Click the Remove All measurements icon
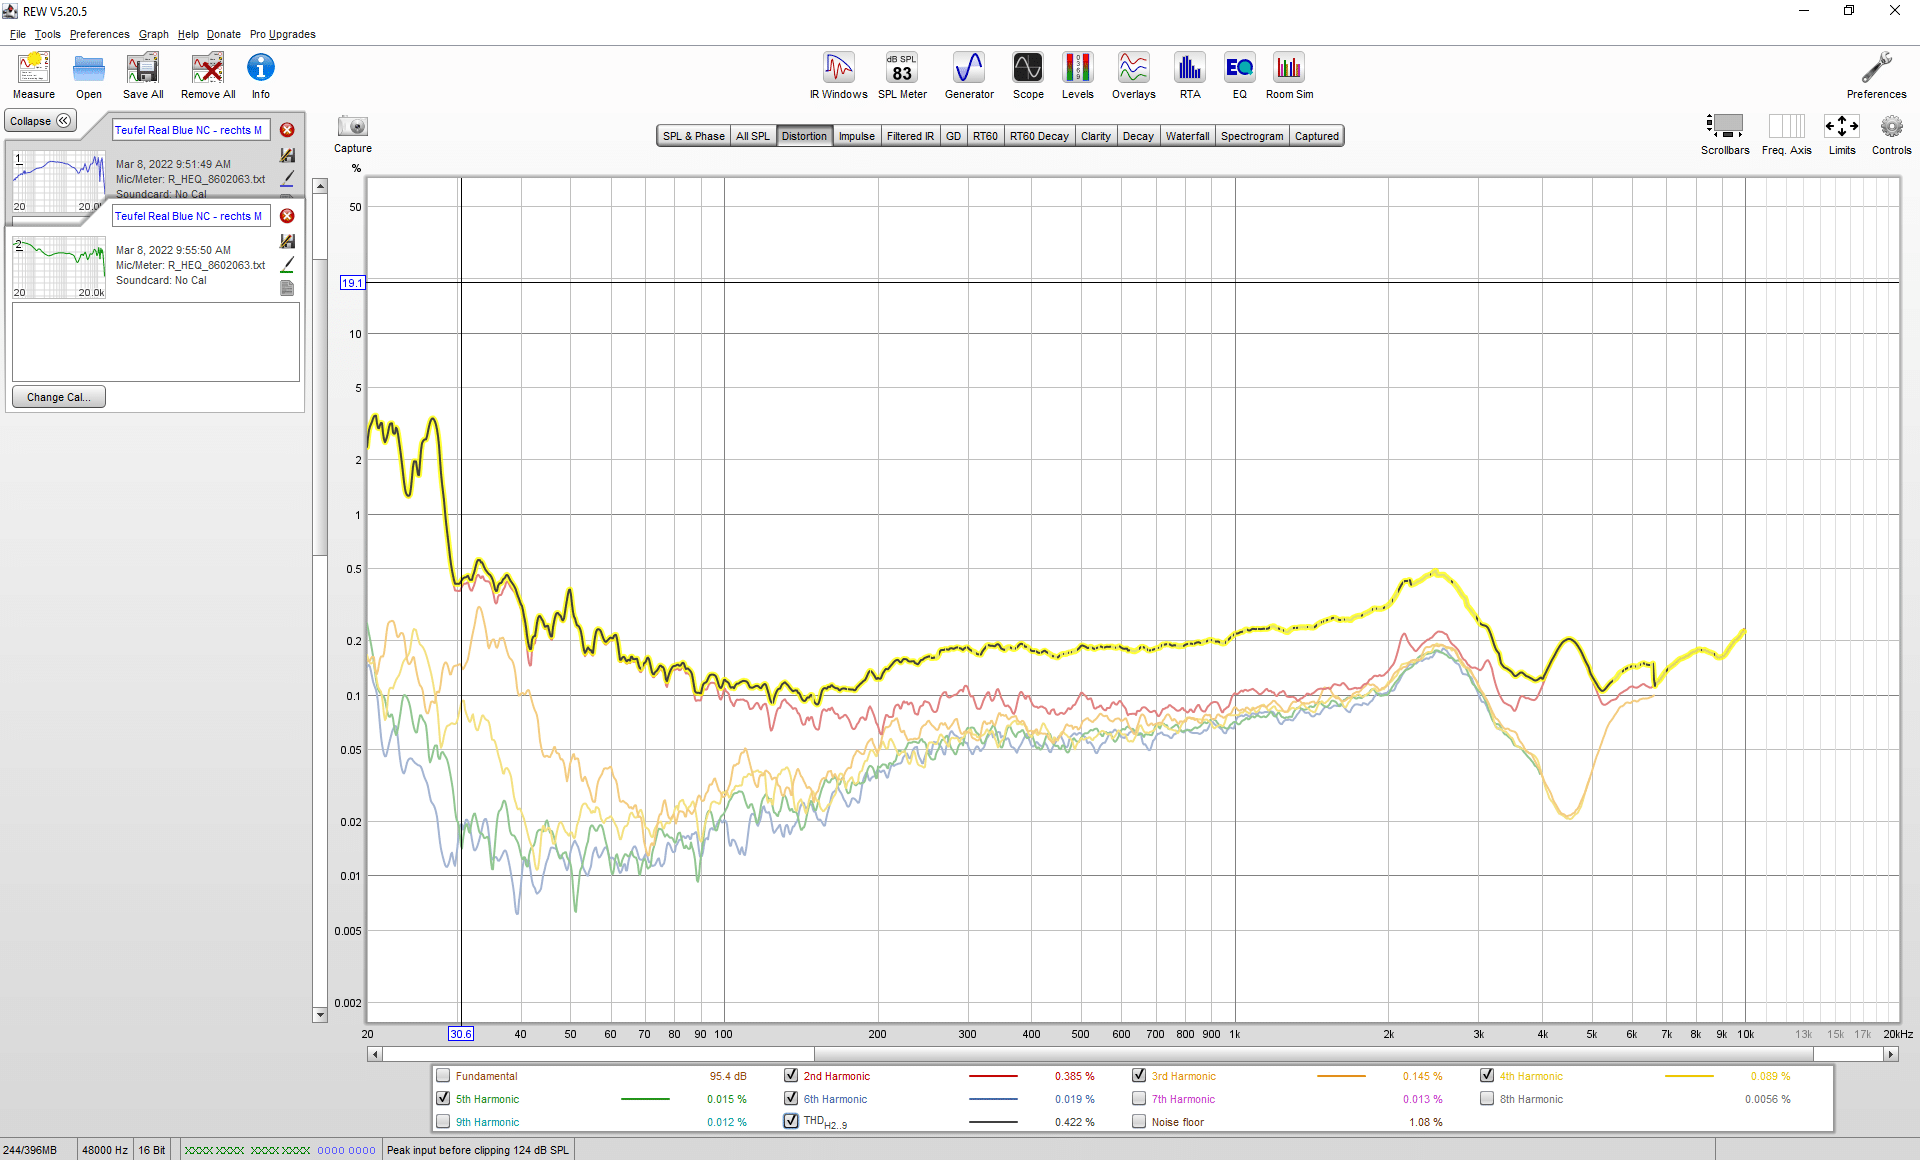 point(208,75)
